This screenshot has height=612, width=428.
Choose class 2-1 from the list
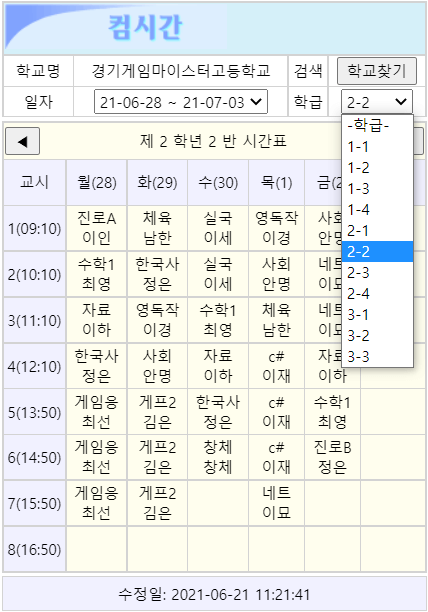pyautogui.click(x=377, y=231)
